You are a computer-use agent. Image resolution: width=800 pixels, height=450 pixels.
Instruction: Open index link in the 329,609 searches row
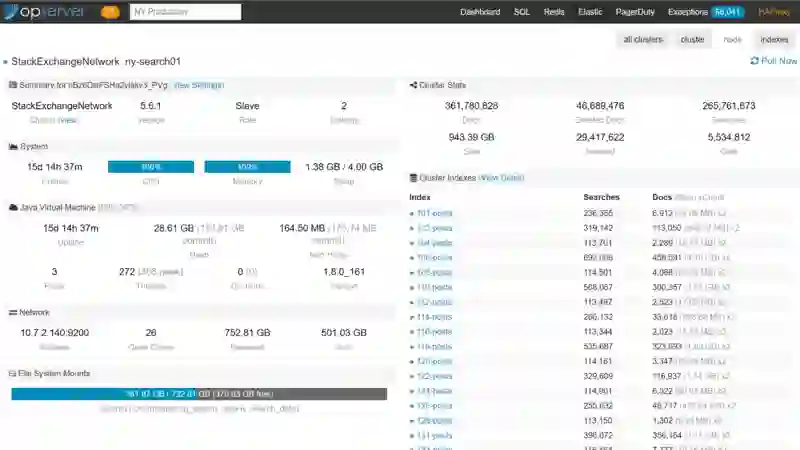(x=435, y=376)
